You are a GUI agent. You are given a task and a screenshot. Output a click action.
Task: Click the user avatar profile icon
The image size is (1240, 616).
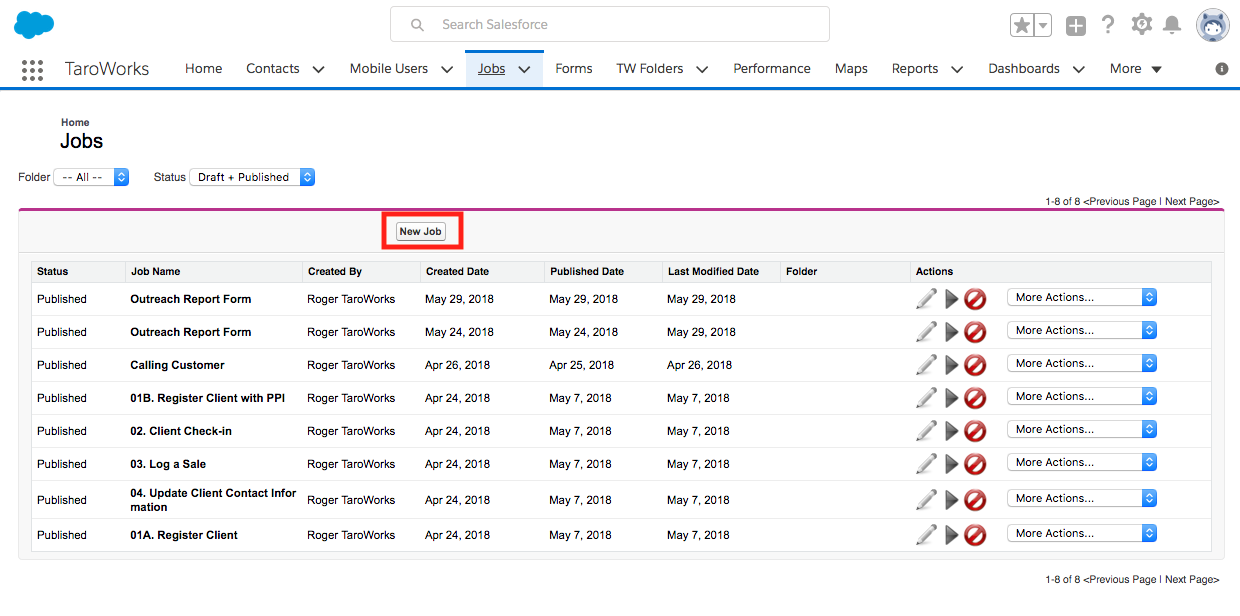(1212, 25)
